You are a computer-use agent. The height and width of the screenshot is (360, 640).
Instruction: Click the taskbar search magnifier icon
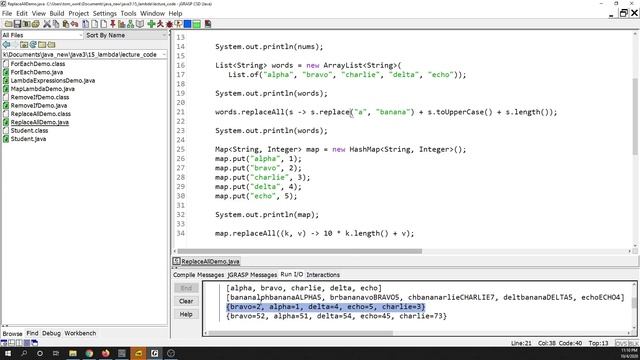(x=24, y=353)
